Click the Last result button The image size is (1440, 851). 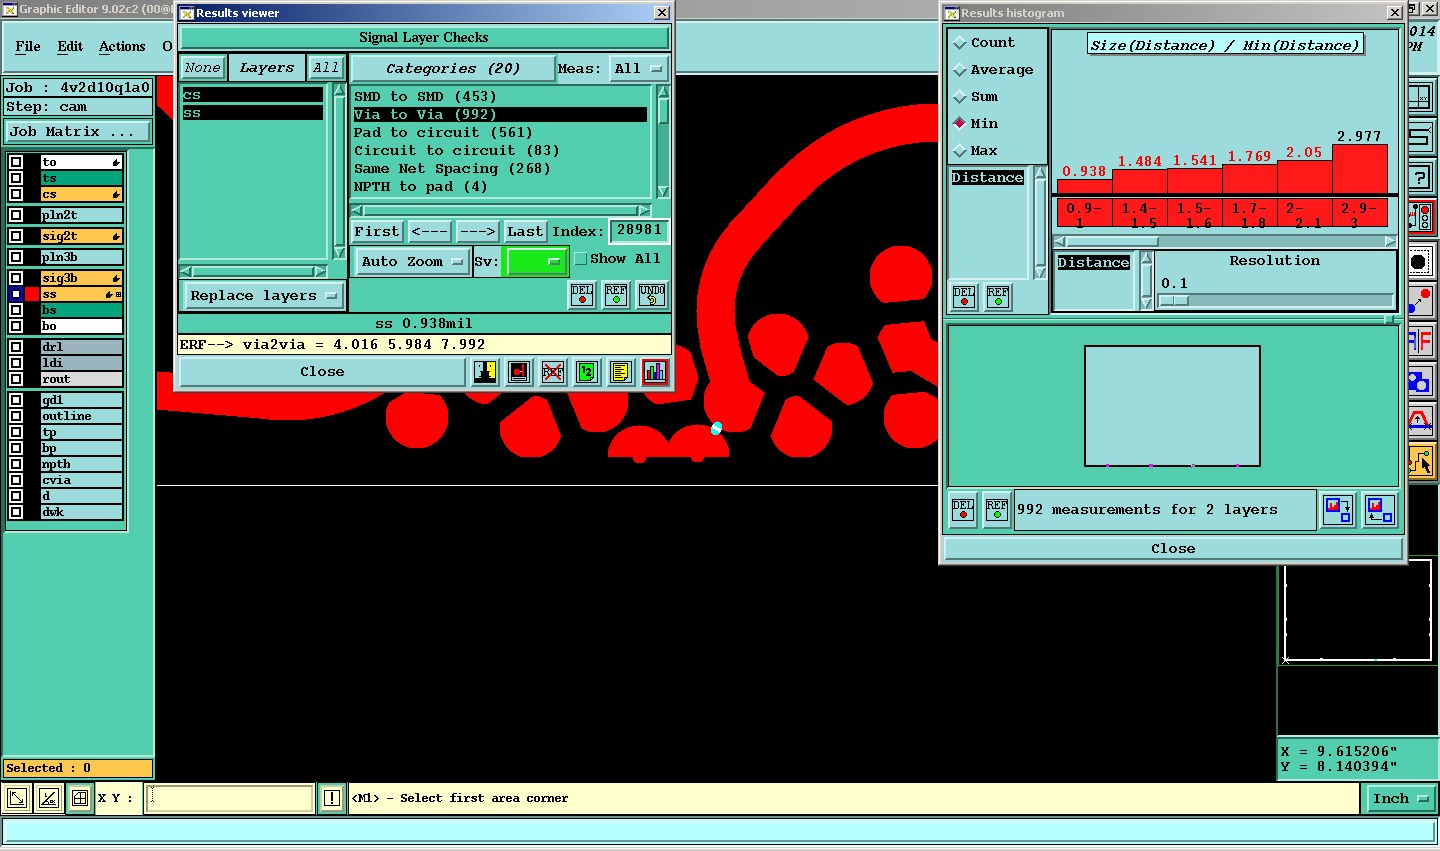(x=524, y=231)
